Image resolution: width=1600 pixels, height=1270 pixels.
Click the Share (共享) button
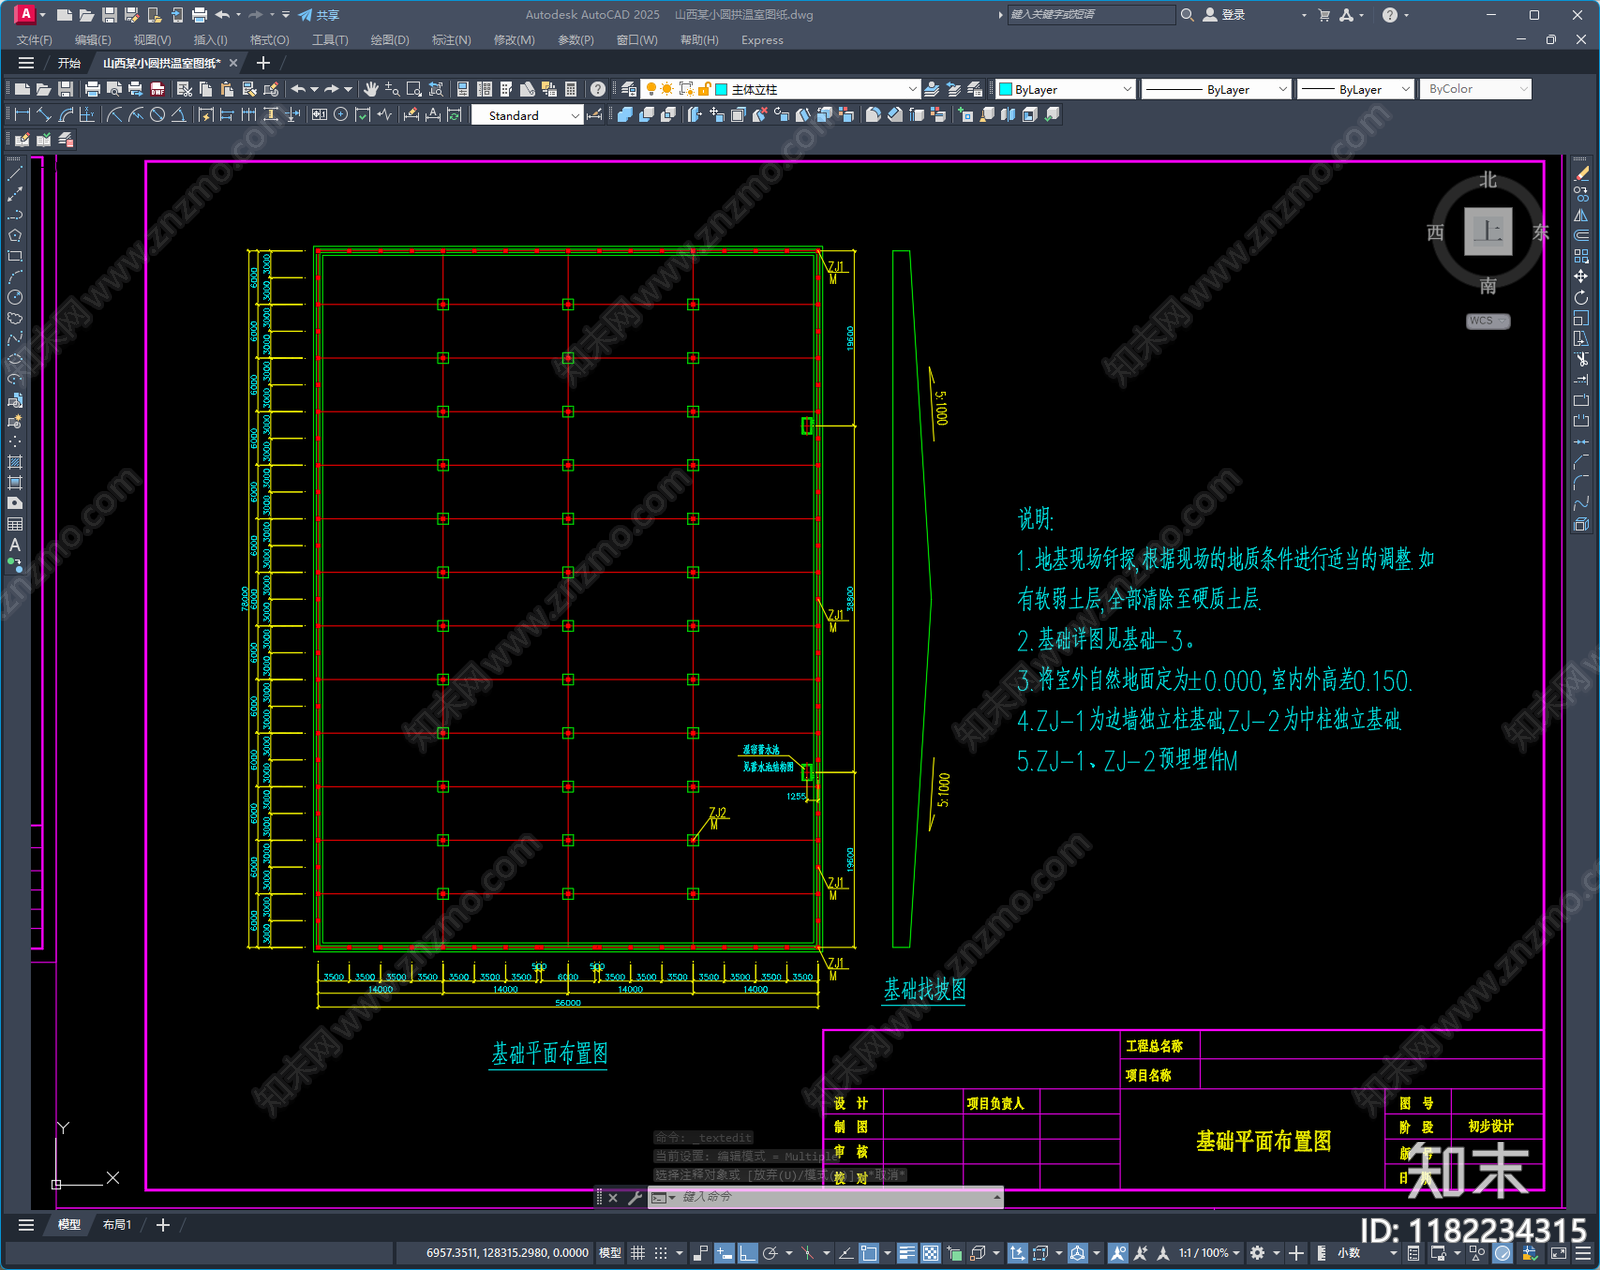(319, 15)
